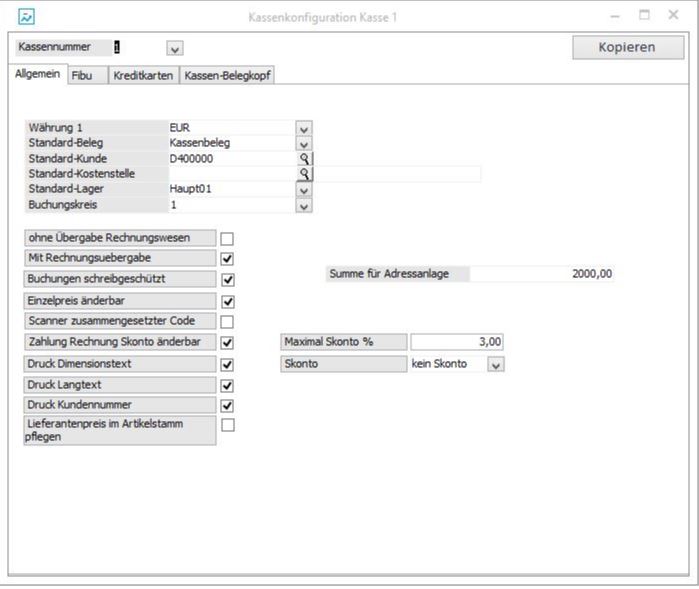Viewport: 699px width, 589px height.
Task: Click the Summe für Adressanlage value field
Action: click(x=541, y=274)
